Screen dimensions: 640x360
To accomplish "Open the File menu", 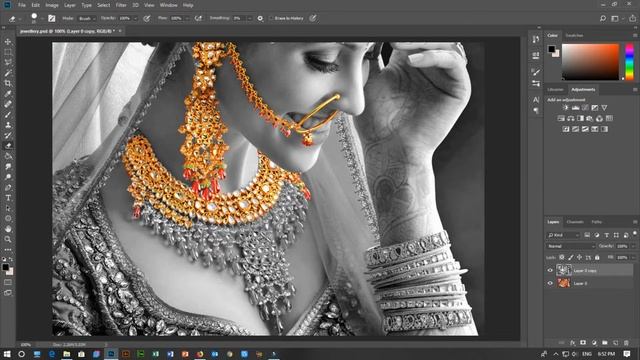I will [x=22, y=5].
